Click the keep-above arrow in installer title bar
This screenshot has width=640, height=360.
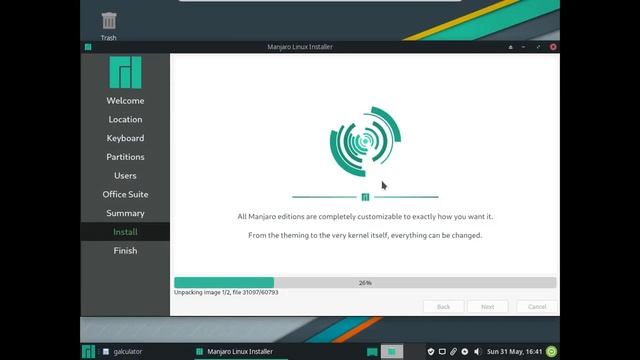(510, 47)
